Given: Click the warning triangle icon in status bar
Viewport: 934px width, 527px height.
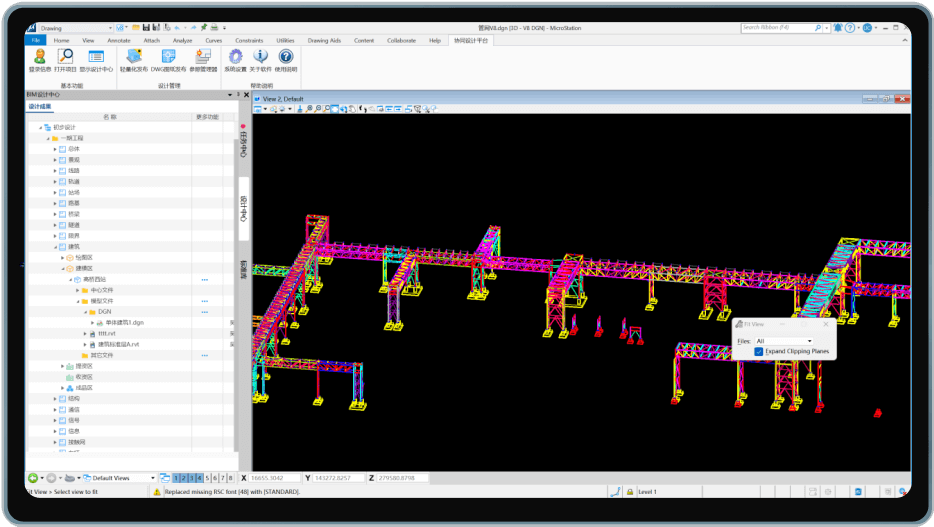Looking at the screenshot, I should (x=157, y=492).
